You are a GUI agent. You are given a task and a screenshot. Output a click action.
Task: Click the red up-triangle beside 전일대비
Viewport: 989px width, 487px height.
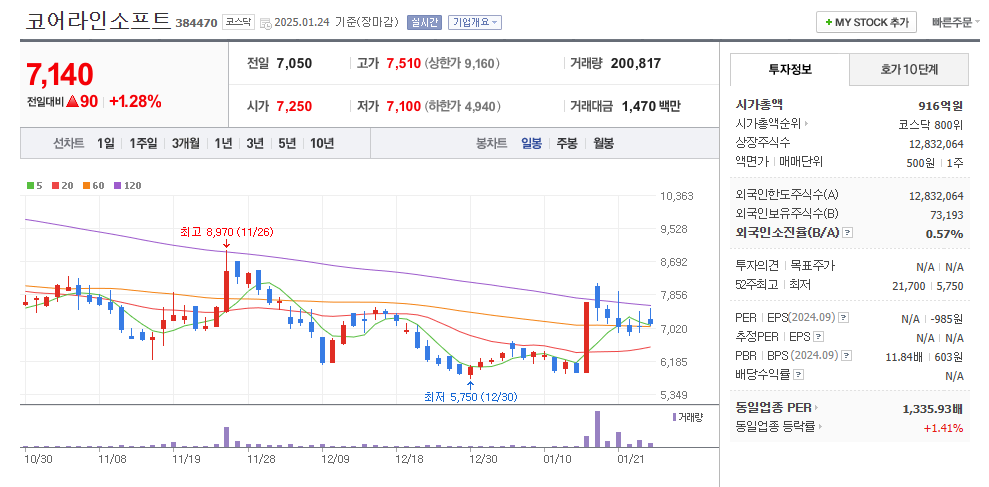[x=72, y=102]
